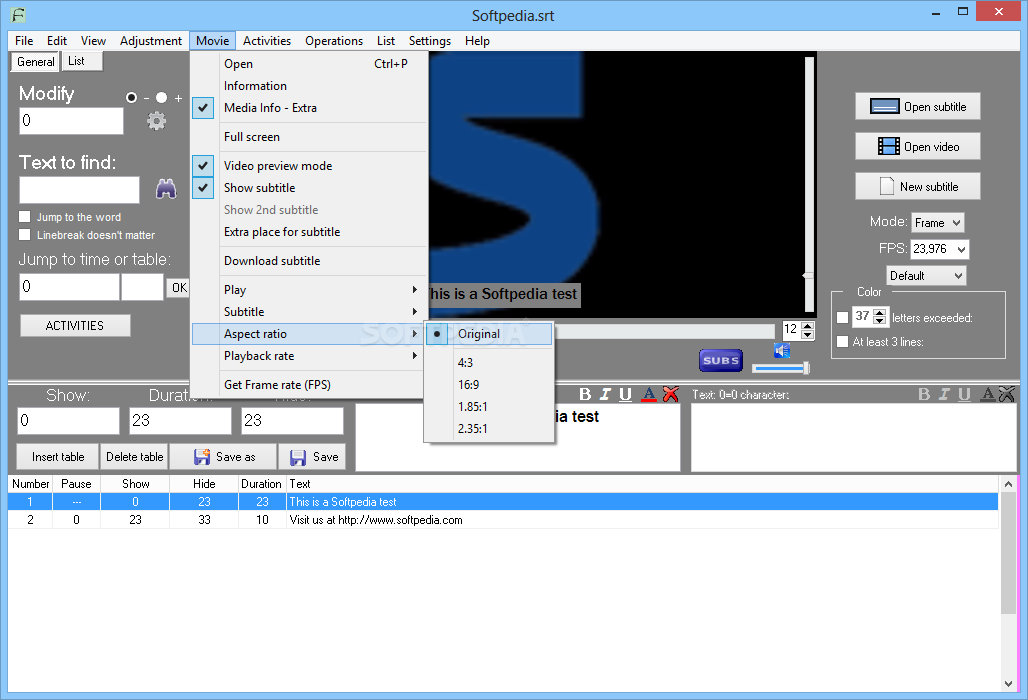Screen dimensions: 1028x700
Task: Open the Mode Frame dropdown
Action: [938, 223]
